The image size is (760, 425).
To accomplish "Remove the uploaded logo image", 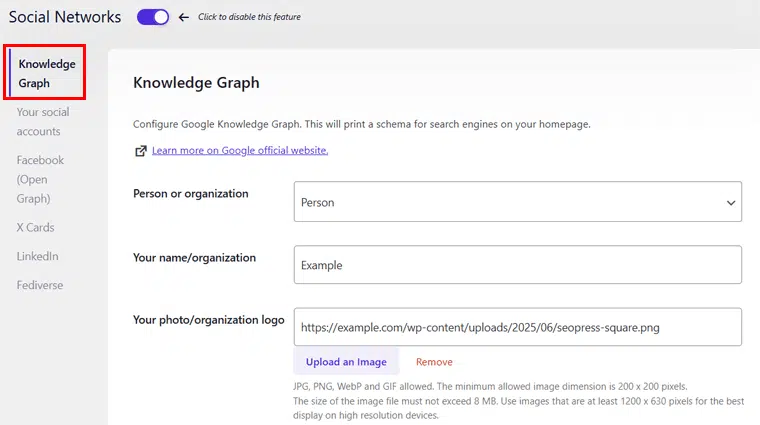I will click(434, 362).
